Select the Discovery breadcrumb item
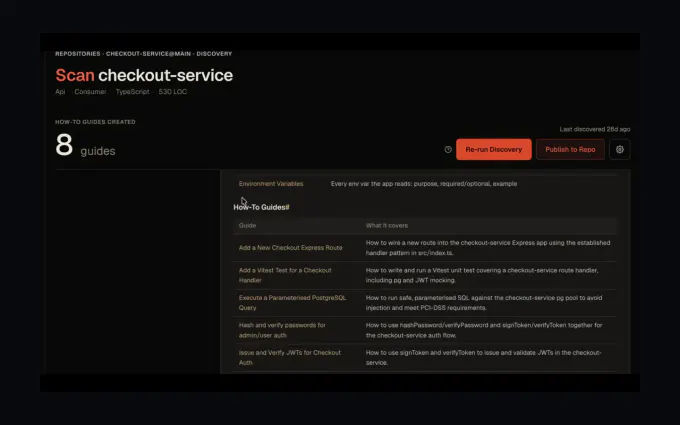680x425 pixels. click(214, 54)
